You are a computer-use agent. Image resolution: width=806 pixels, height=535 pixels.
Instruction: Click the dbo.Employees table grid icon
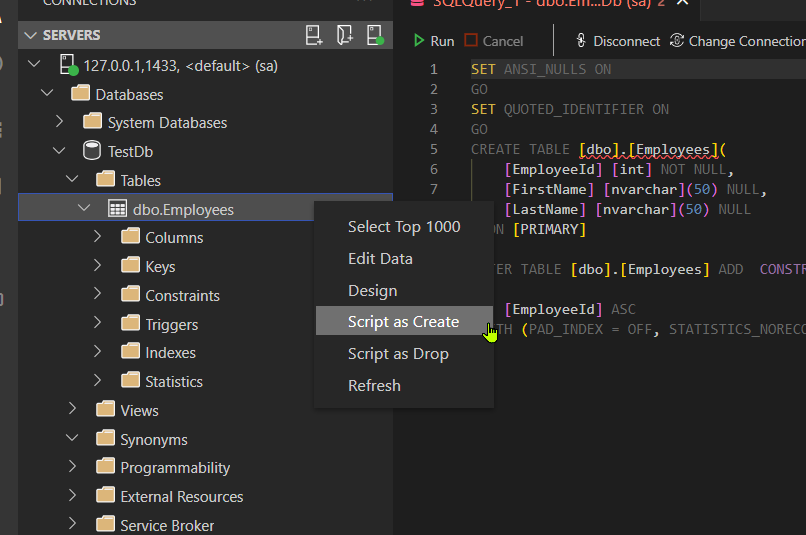(117, 209)
